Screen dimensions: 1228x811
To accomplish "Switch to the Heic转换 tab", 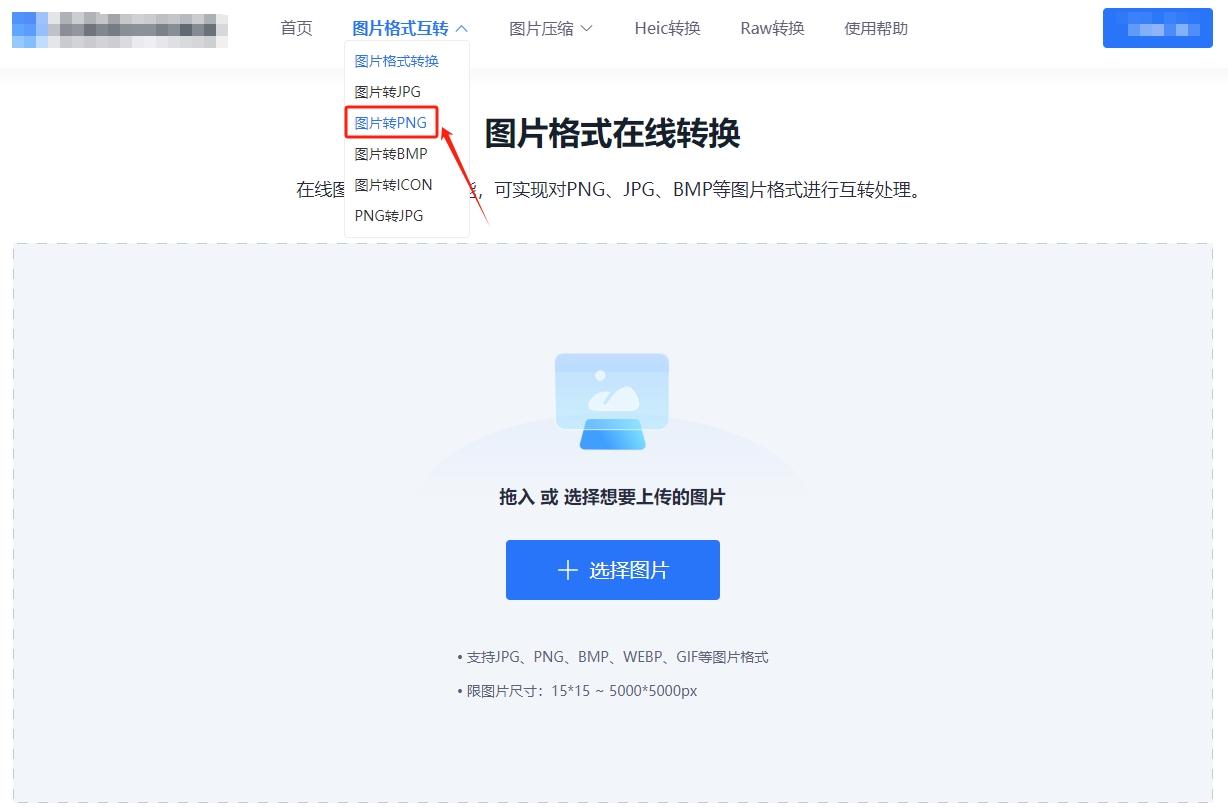I will click(x=667, y=28).
